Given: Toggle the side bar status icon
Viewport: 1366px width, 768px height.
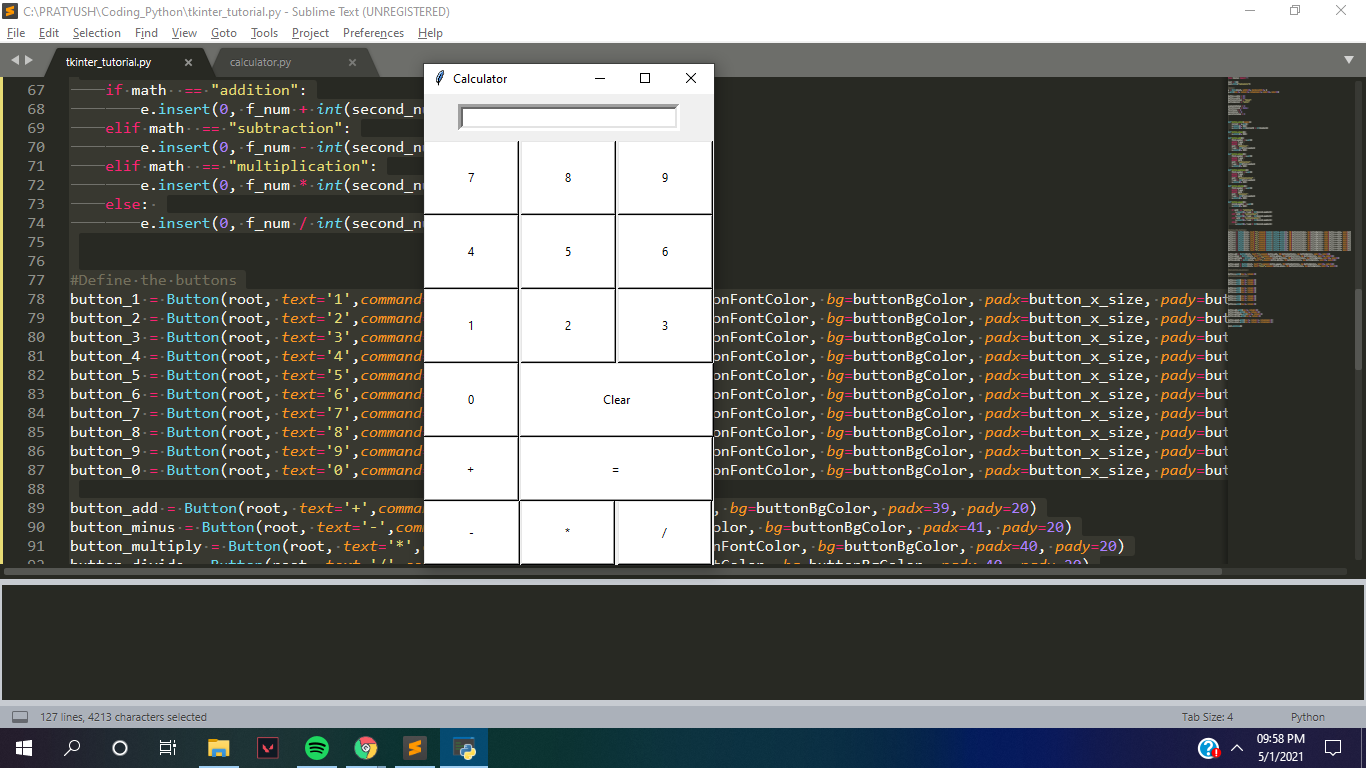Looking at the screenshot, I should point(19,717).
